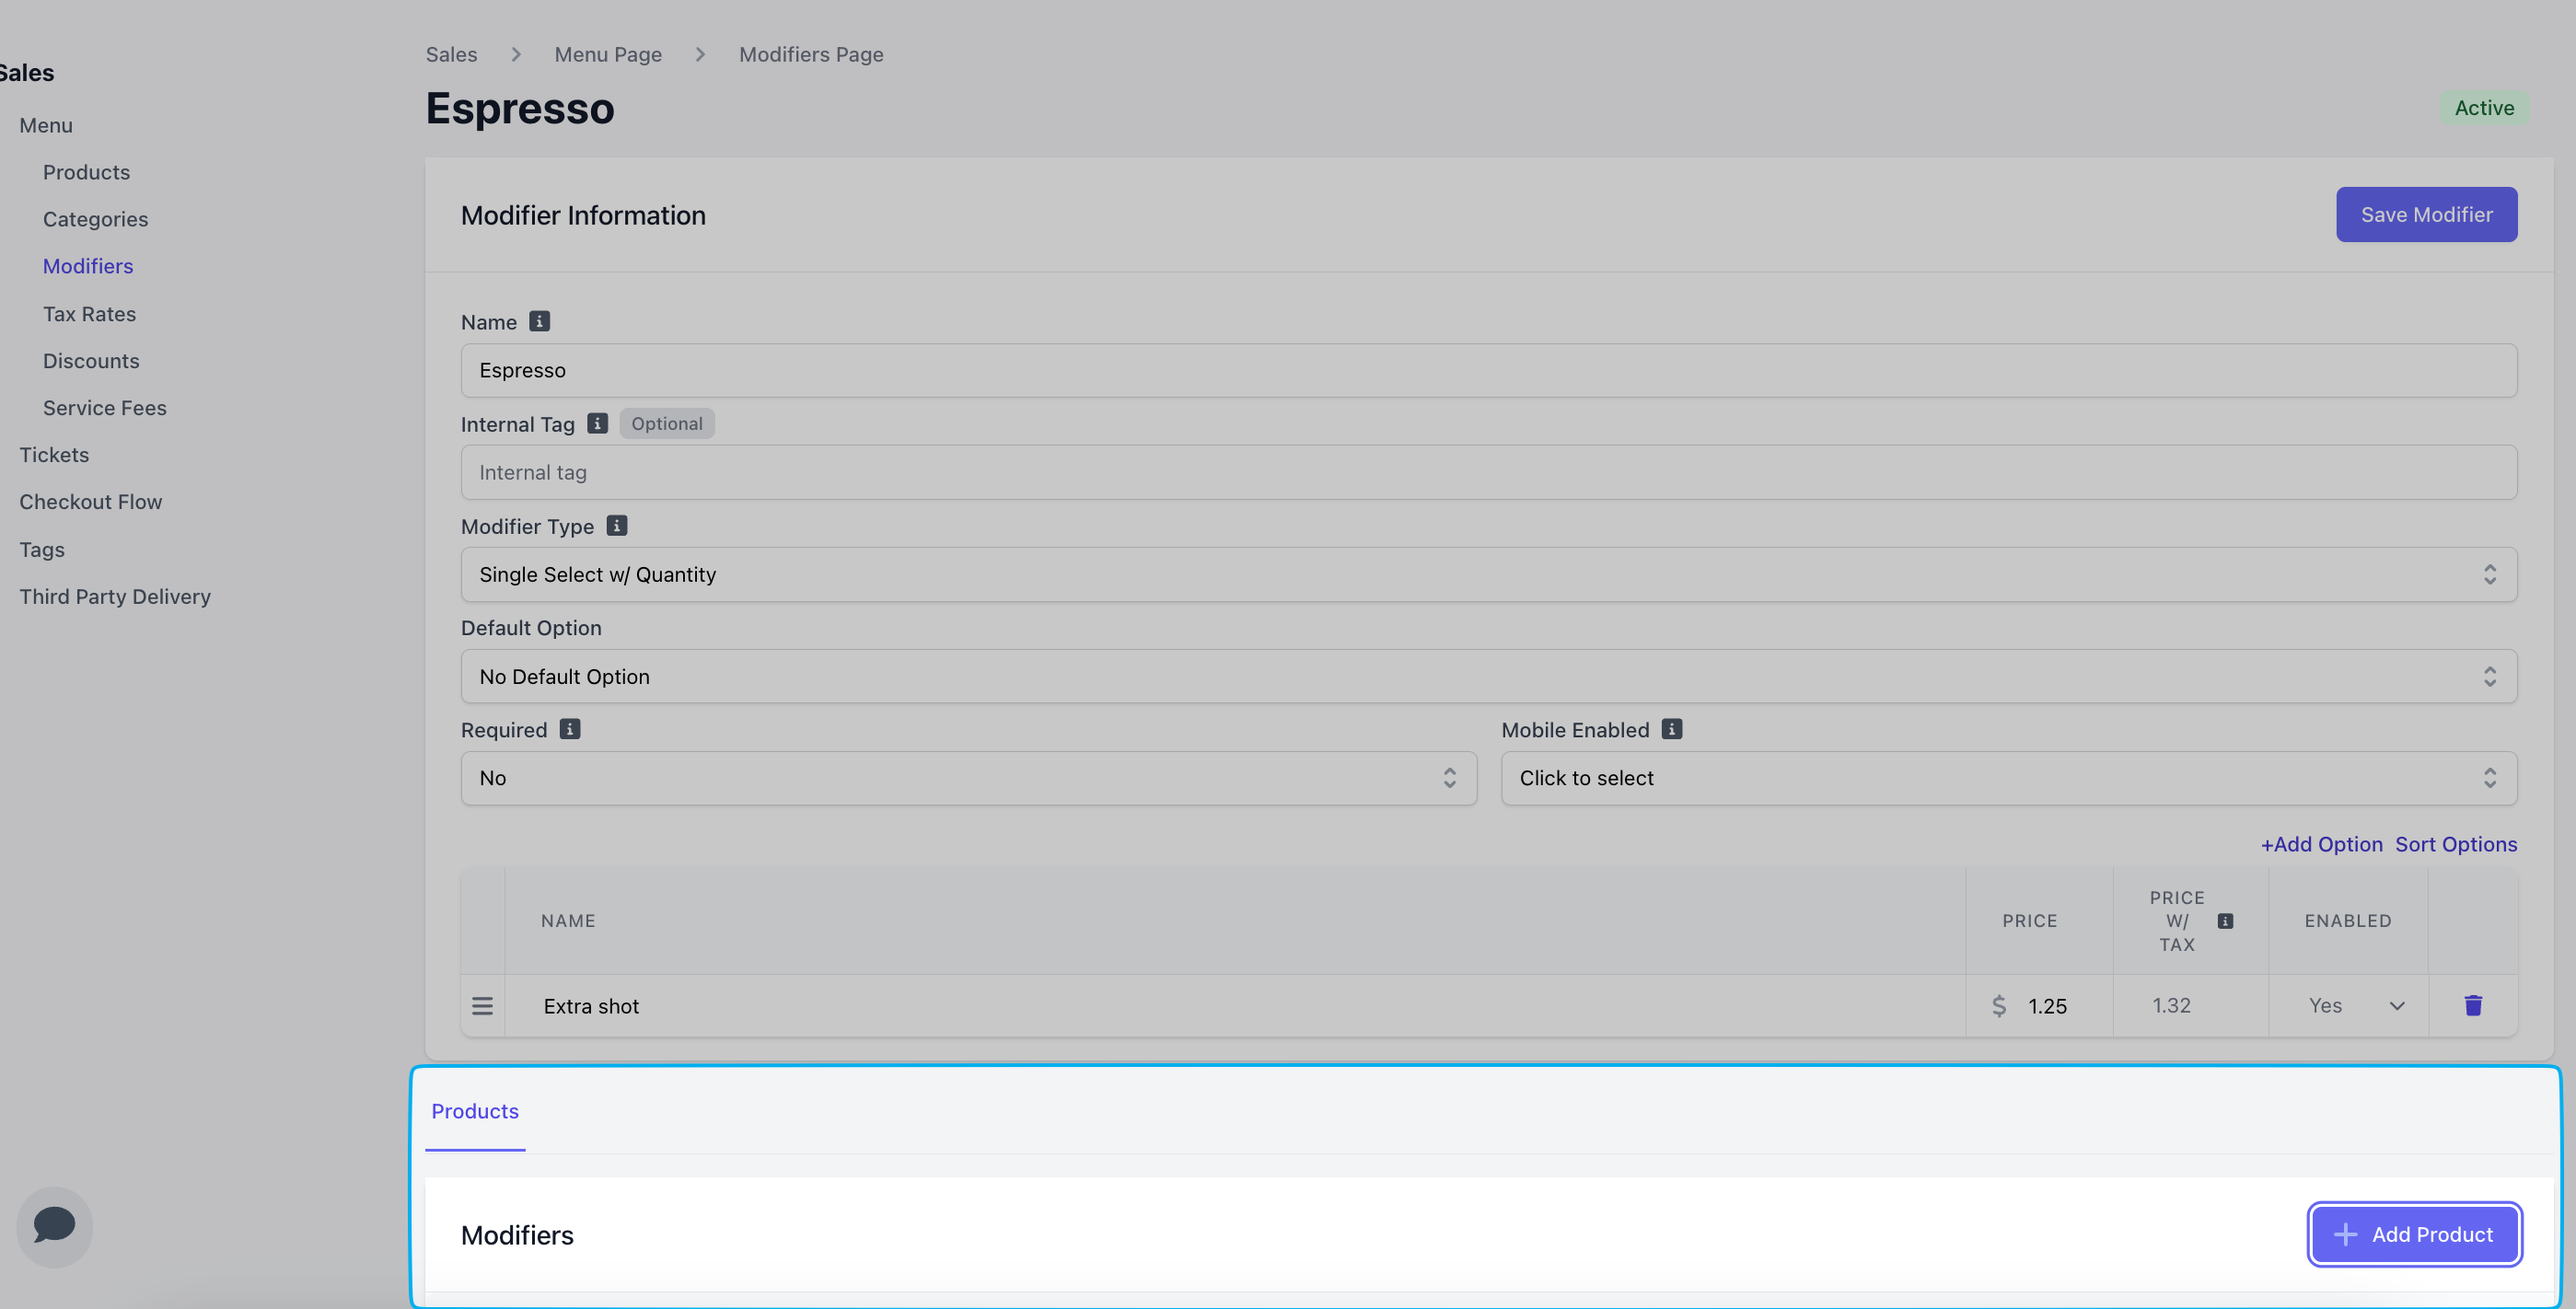Click the drag handle for Extra shot row

coord(482,1006)
